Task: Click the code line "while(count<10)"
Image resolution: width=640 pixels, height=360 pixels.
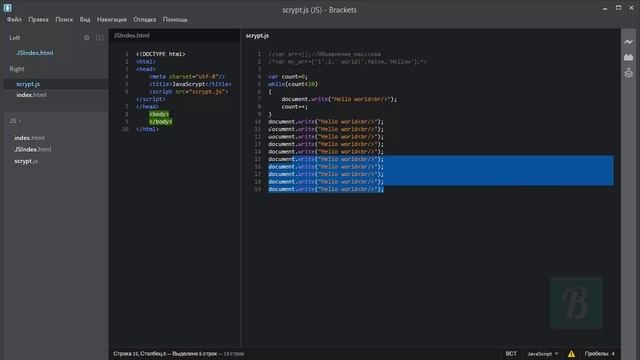Action: coord(293,84)
